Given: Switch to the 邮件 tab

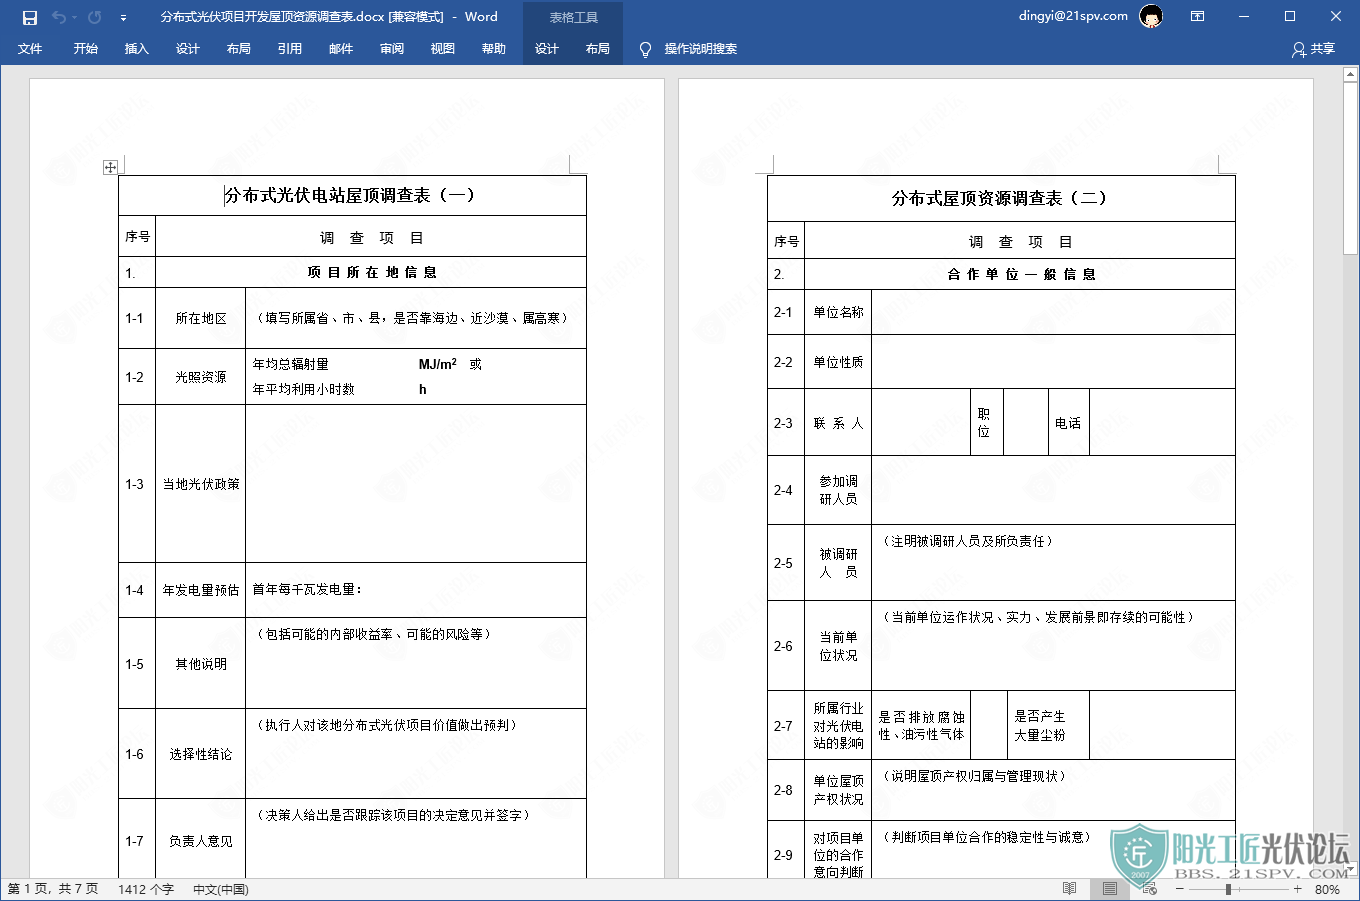Looking at the screenshot, I should [x=340, y=48].
